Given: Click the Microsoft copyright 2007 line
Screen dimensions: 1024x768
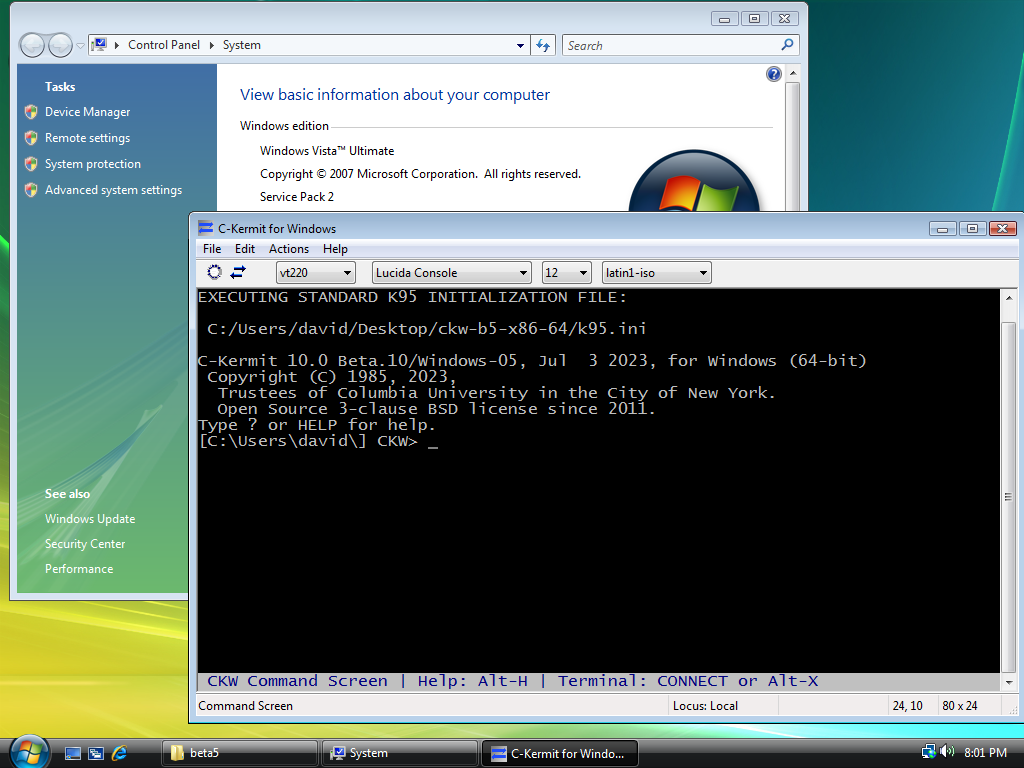Looking at the screenshot, I should coord(421,174).
